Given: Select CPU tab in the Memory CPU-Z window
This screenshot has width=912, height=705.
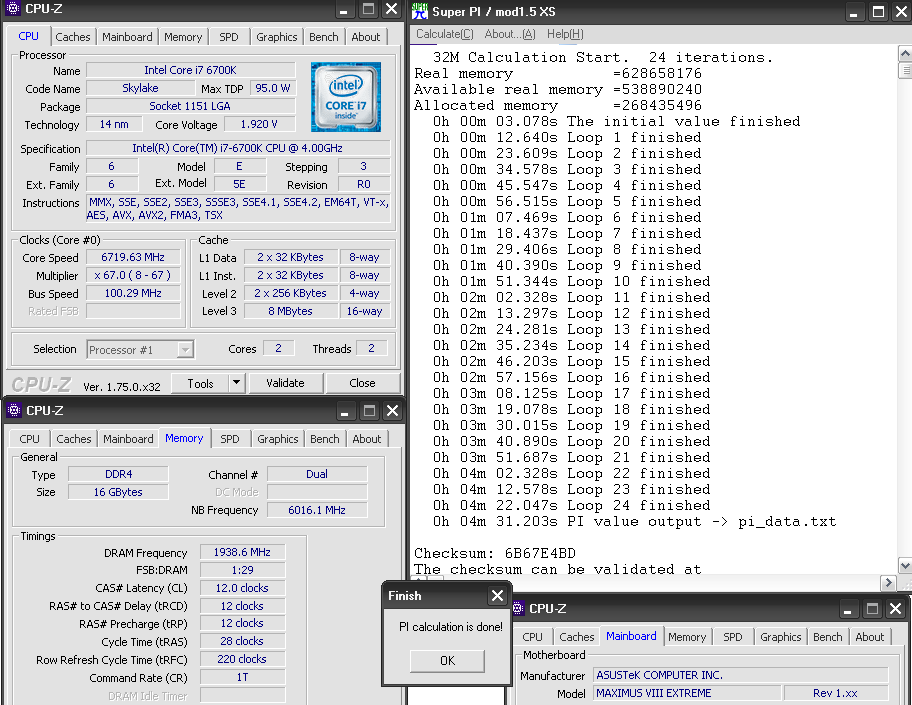Looking at the screenshot, I should pyautogui.click(x=29, y=439).
